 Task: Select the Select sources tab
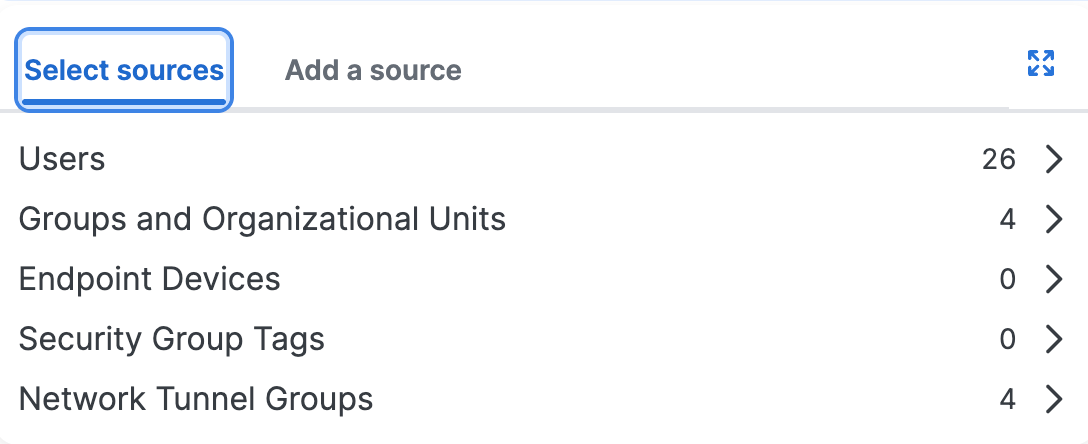[x=124, y=71]
